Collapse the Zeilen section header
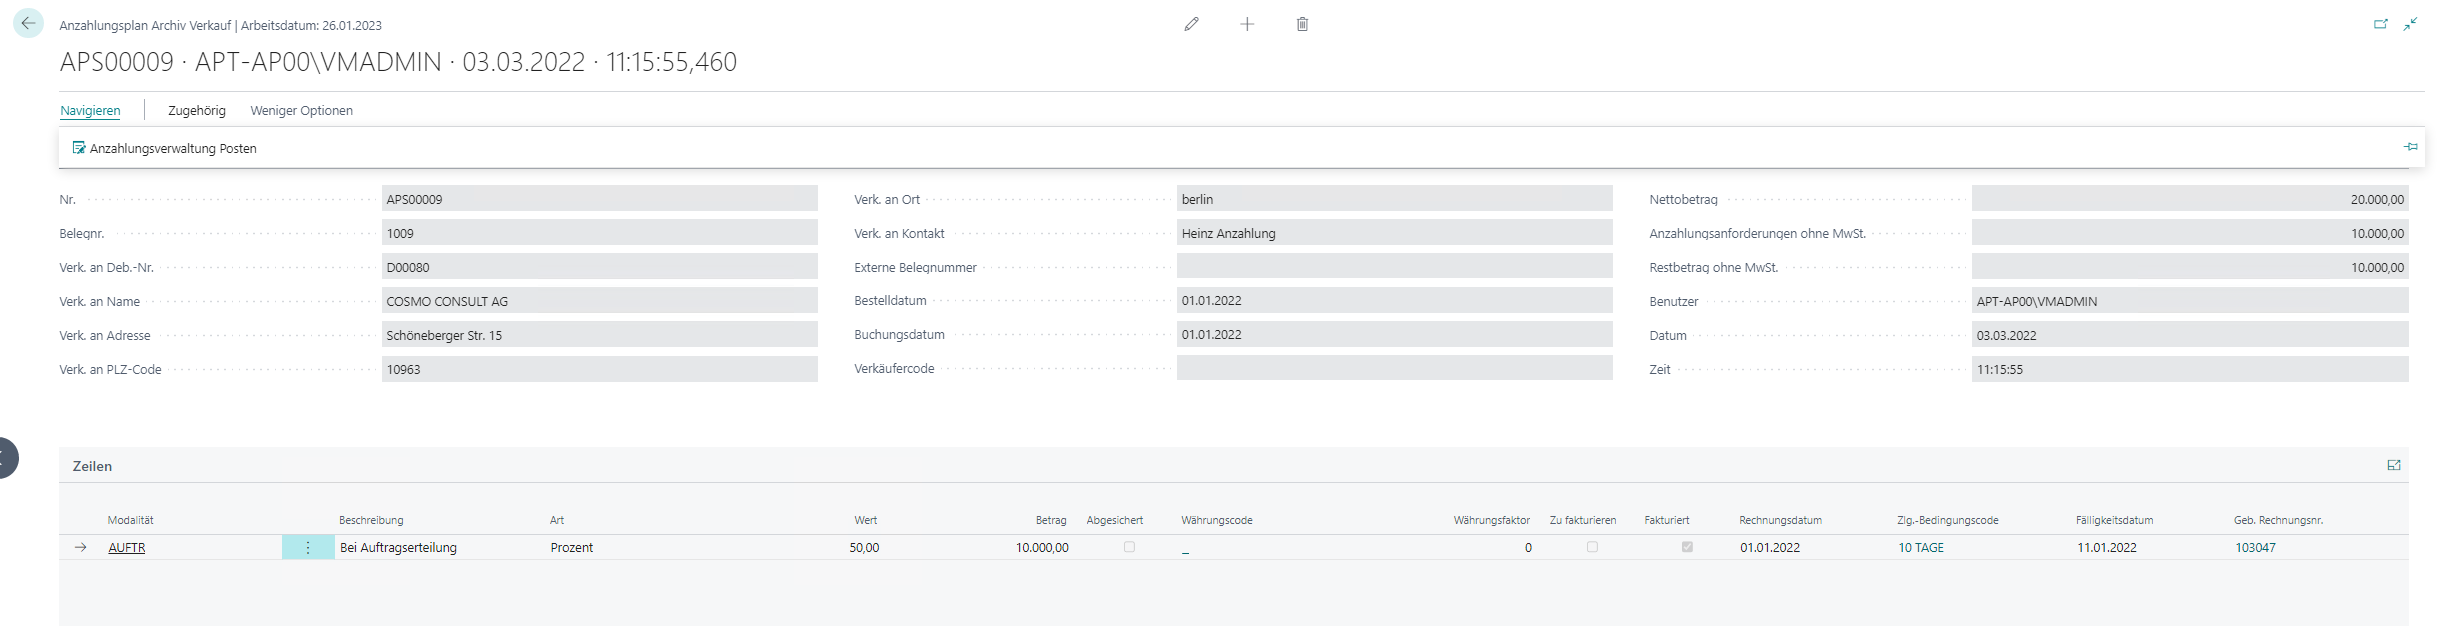Viewport: 2440px width, 630px height. [x=92, y=466]
